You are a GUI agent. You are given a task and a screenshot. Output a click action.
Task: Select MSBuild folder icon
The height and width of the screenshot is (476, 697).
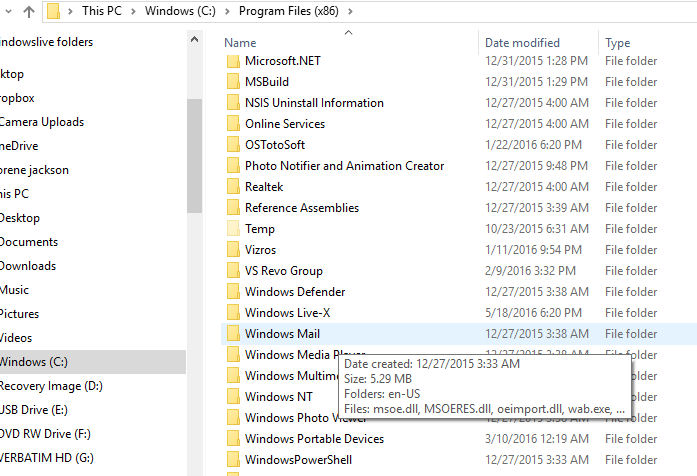pyautogui.click(x=233, y=82)
